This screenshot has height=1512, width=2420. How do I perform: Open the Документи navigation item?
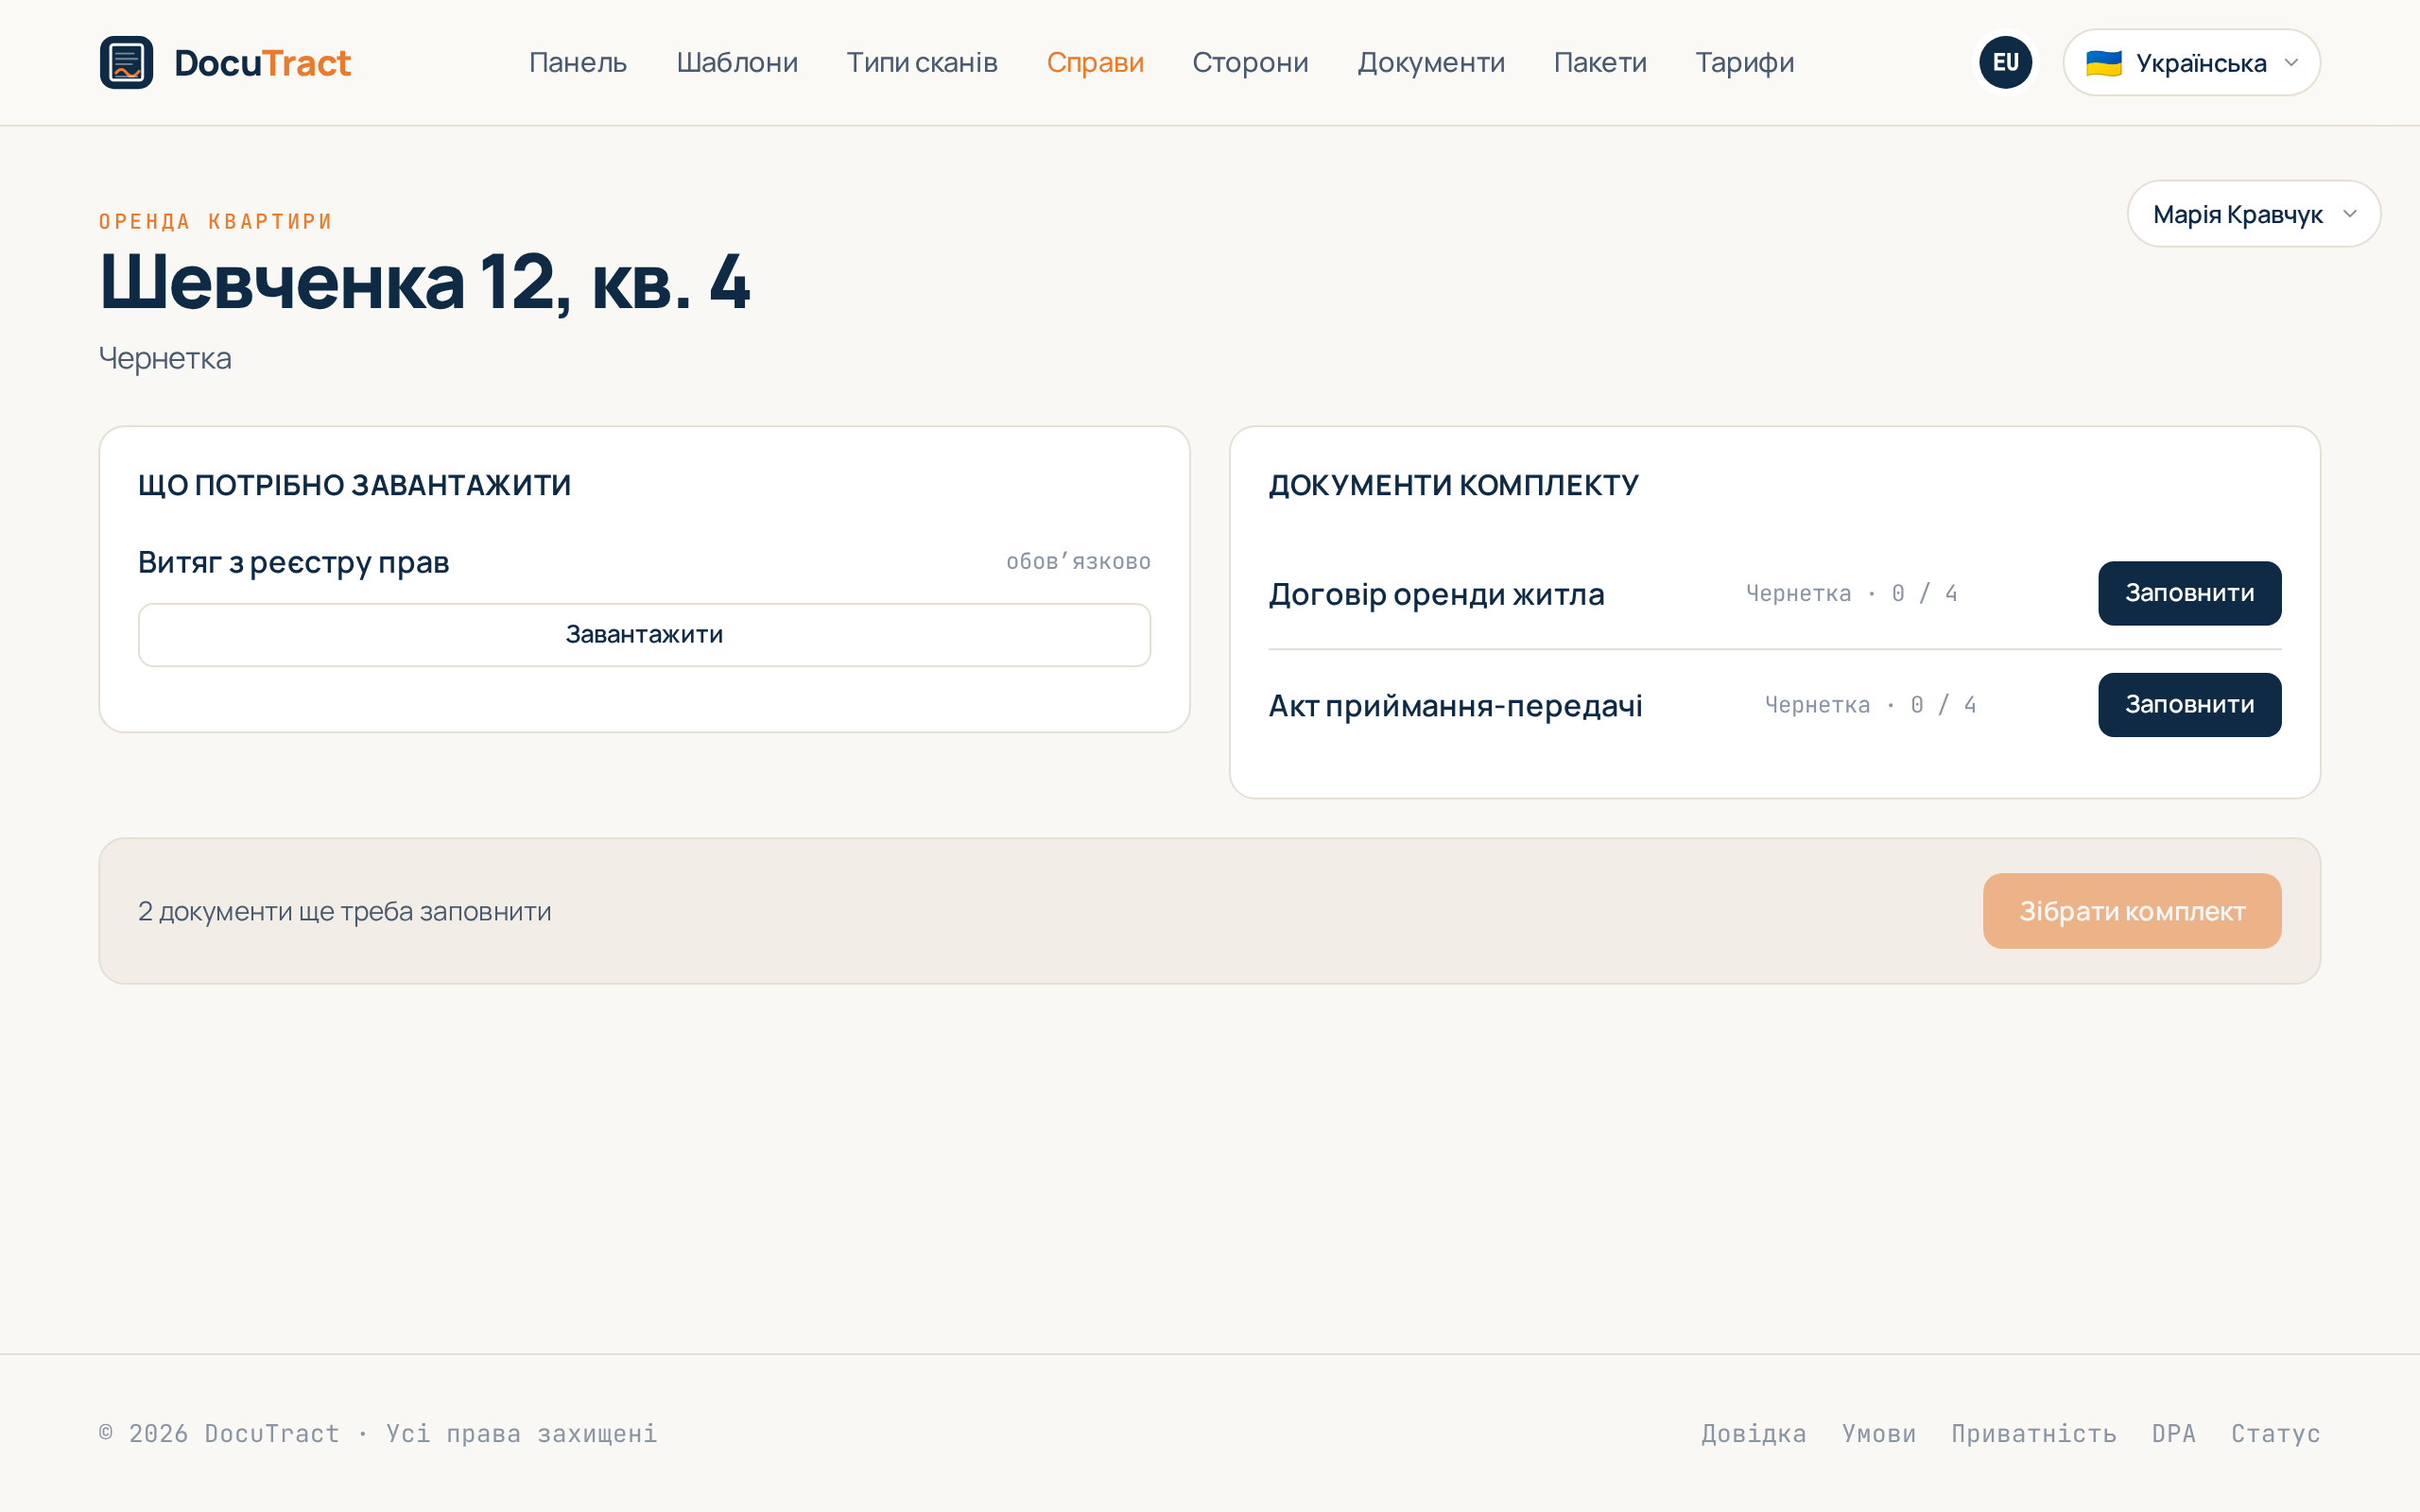(x=1431, y=62)
